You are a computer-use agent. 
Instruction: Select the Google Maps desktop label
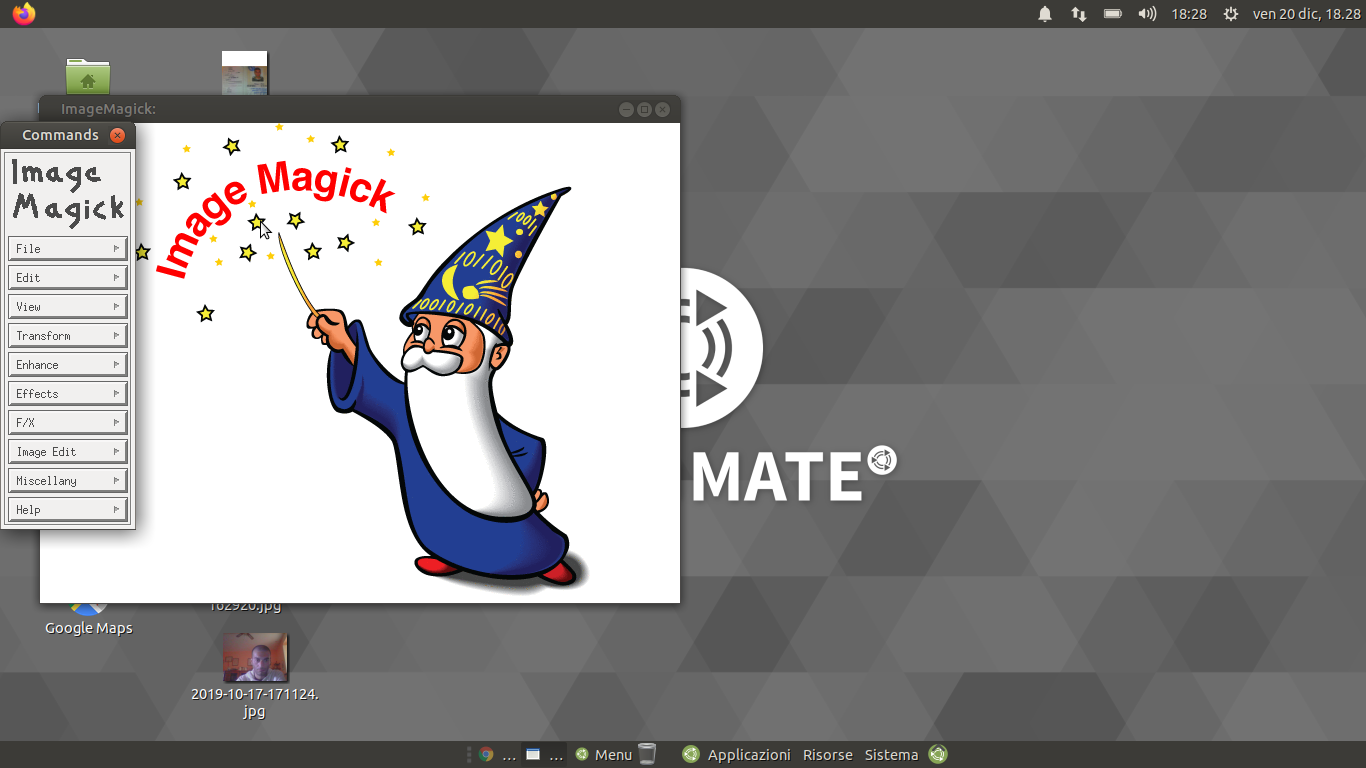point(89,628)
